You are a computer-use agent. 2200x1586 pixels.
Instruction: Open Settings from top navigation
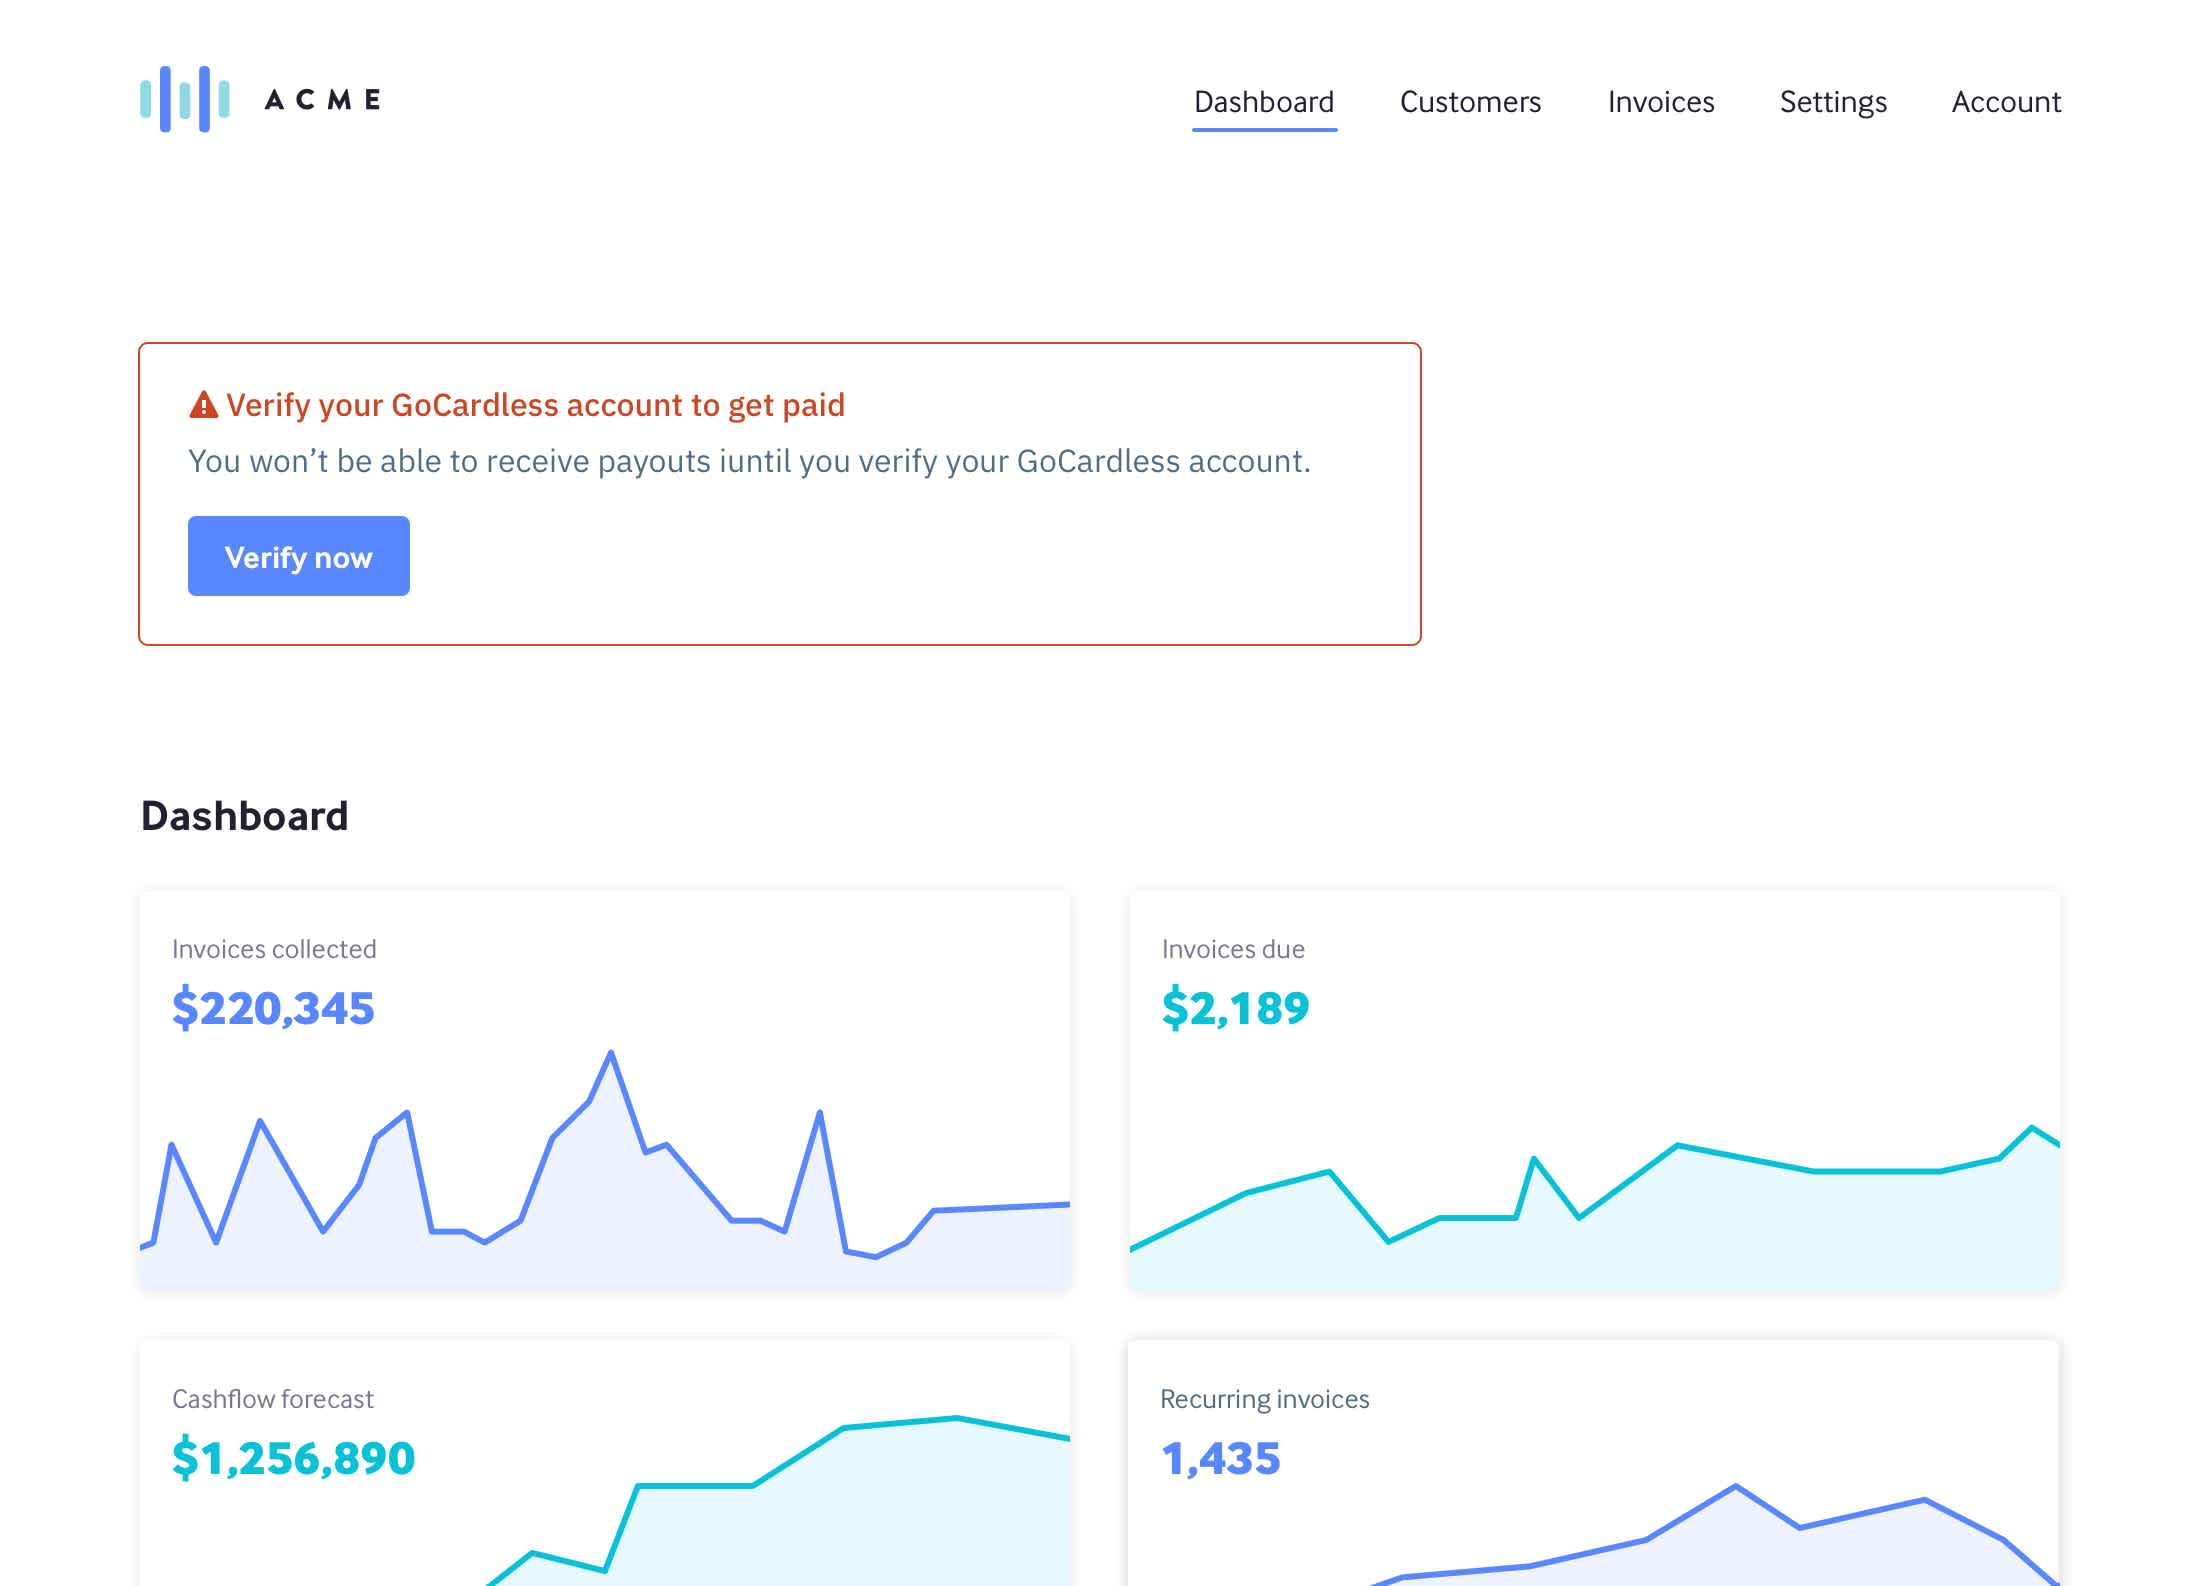[1833, 102]
